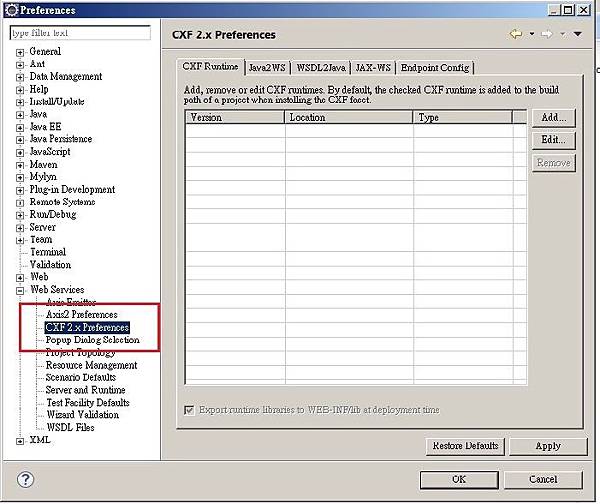Dismiss dialog with Cancel button
This screenshot has width=600, height=504.
click(543, 480)
